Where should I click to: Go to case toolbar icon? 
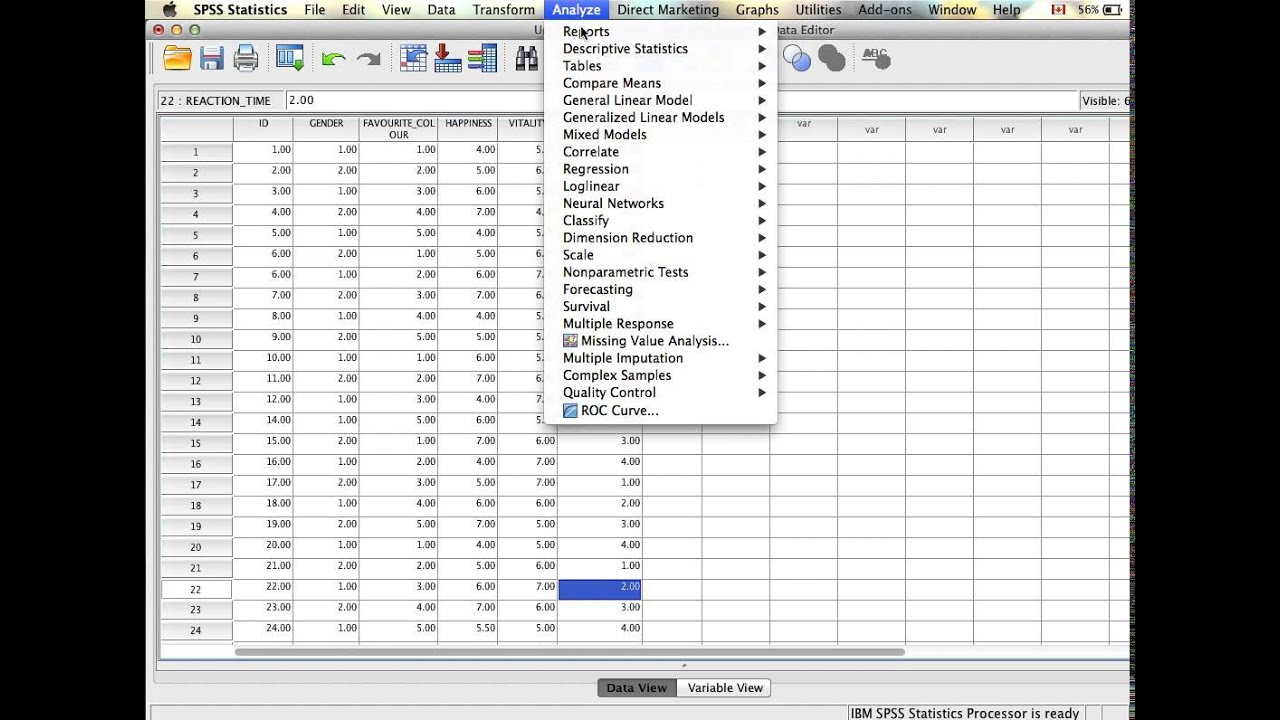(x=414, y=59)
